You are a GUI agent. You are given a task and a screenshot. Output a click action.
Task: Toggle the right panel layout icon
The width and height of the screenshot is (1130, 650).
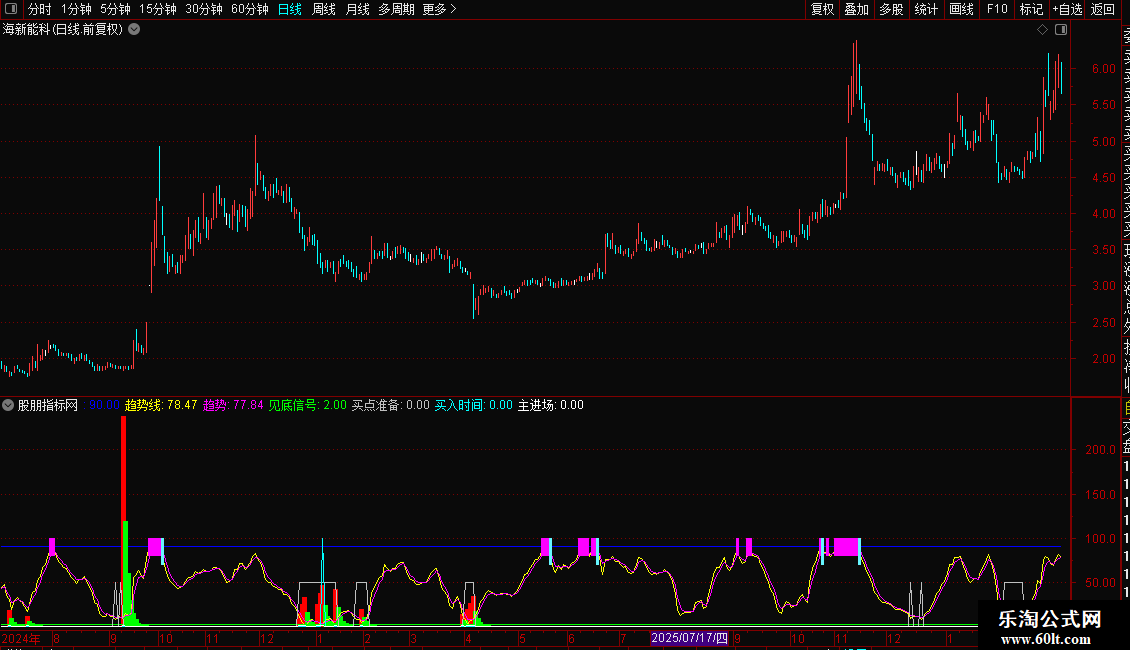point(1061,30)
